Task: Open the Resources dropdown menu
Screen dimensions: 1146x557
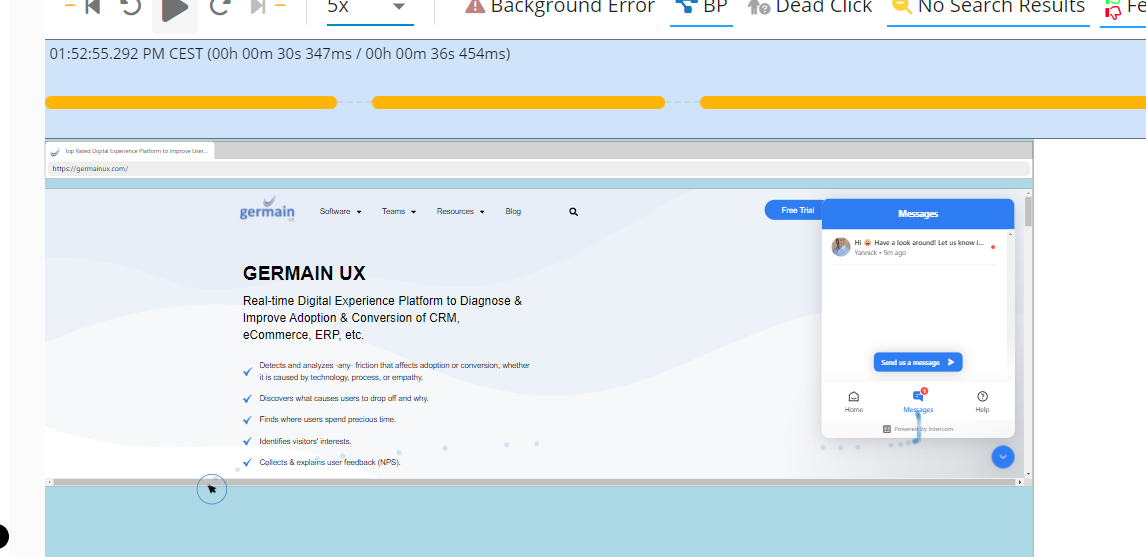Action: click(460, 212)
